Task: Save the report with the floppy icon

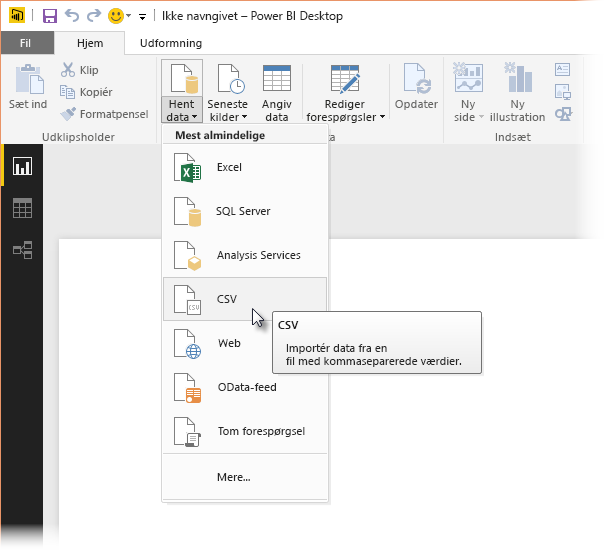Action: (50, 16)
